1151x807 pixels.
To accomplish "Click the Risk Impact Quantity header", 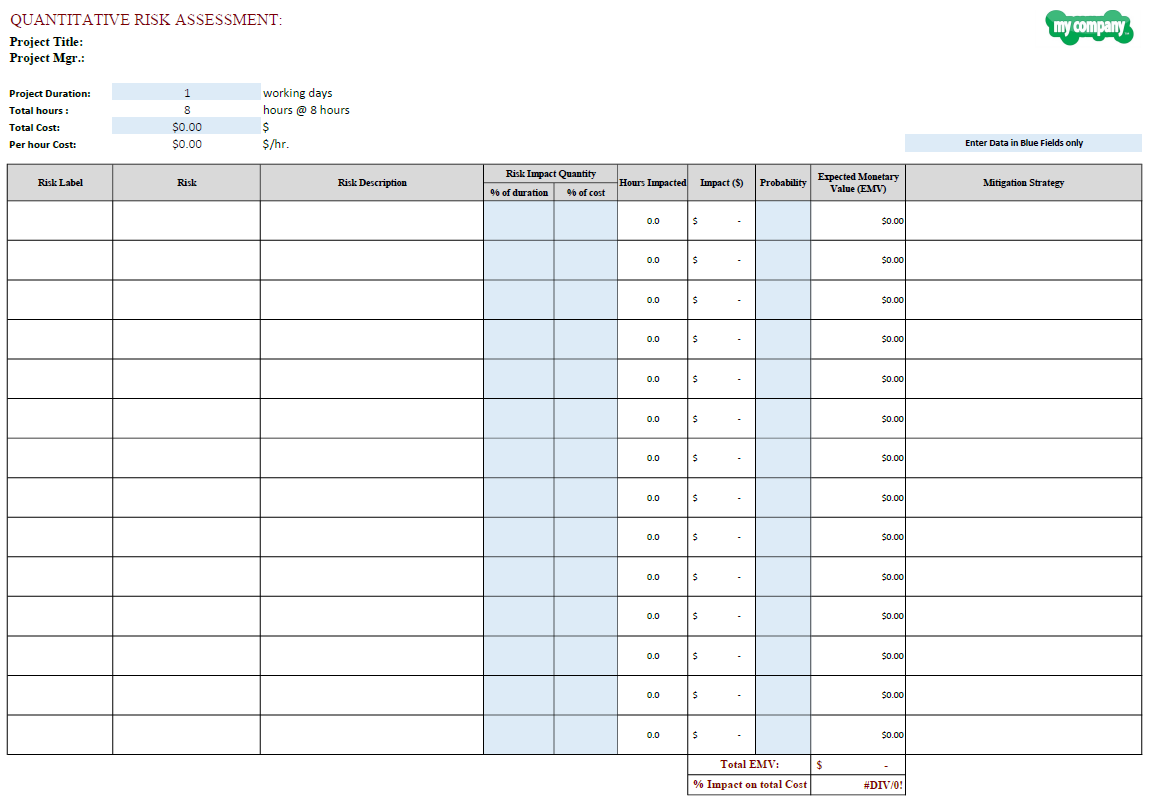I will (551, 173).
